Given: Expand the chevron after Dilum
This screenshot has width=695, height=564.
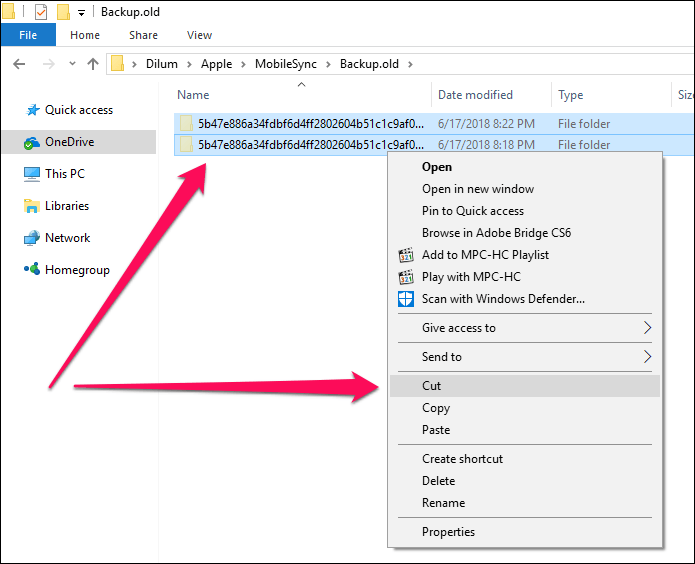Looking at the screenshot, I should pos(189,65).
